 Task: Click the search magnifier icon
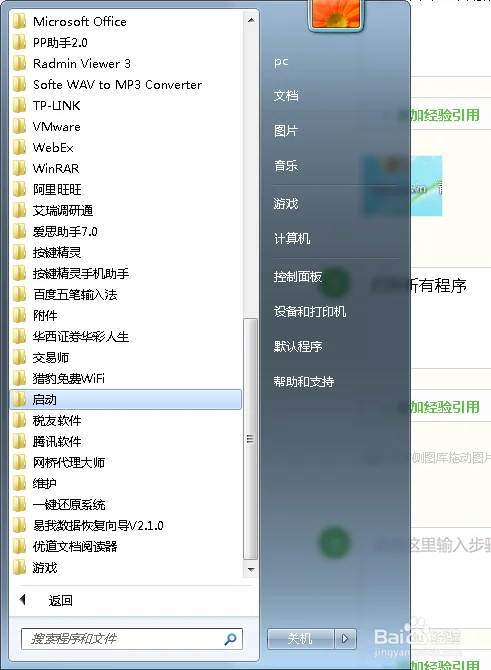(x=230, y=639)
